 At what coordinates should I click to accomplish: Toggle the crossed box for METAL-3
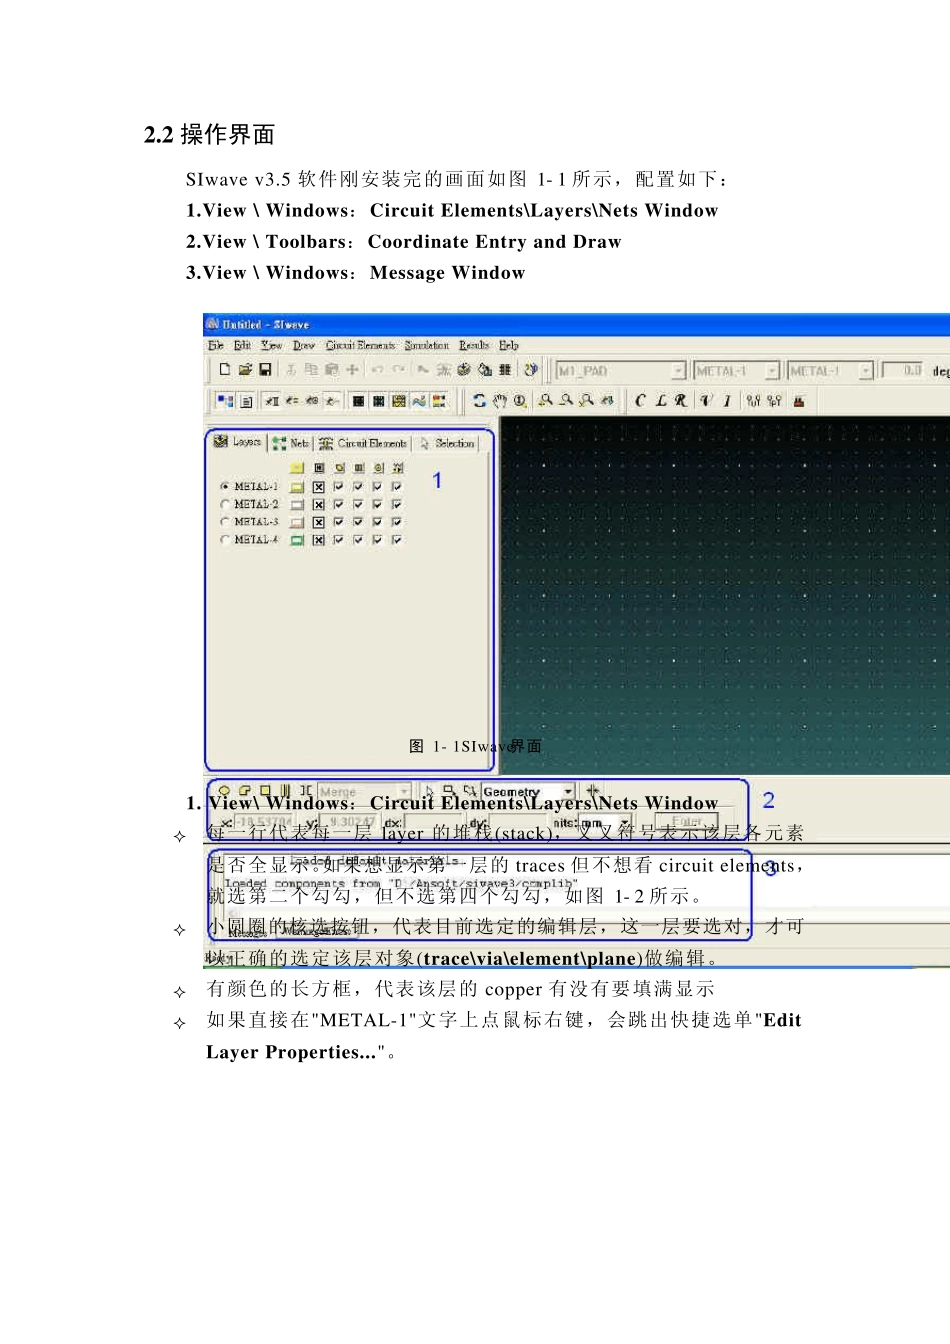(319, 522)
